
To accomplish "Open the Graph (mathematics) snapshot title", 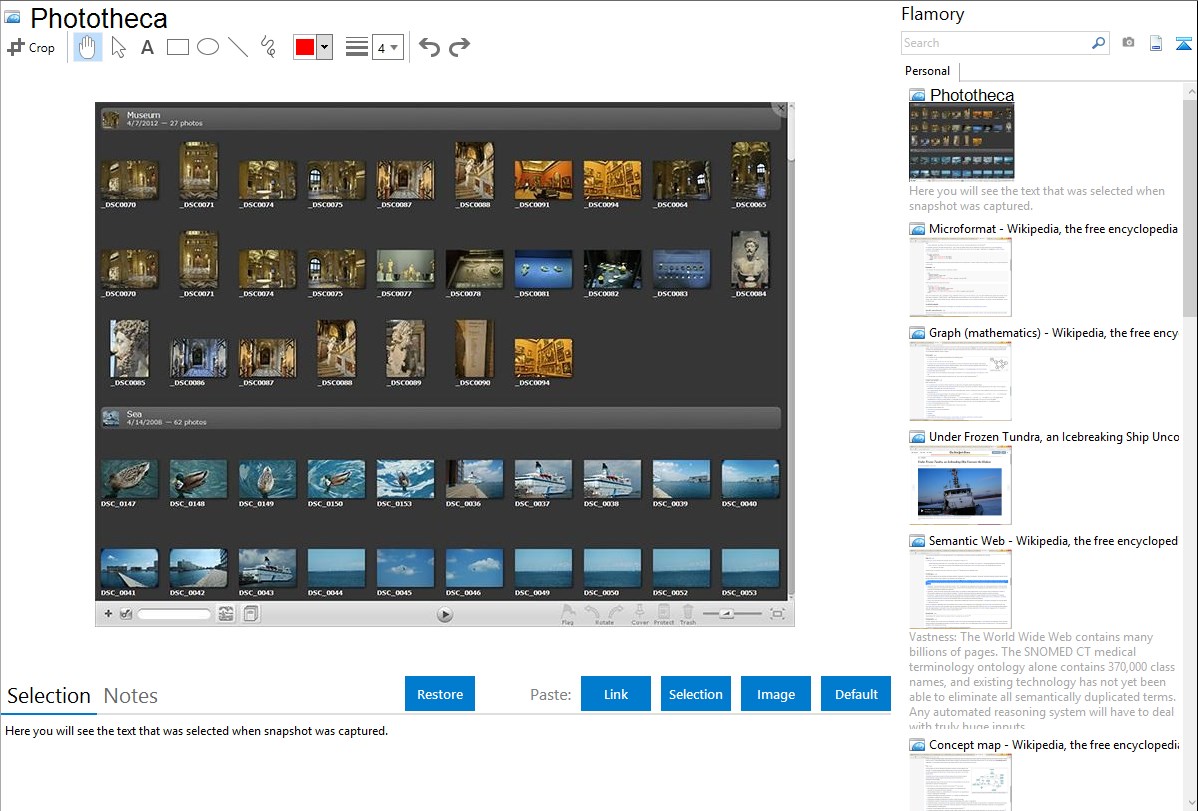I will [x=1053, y=333].
